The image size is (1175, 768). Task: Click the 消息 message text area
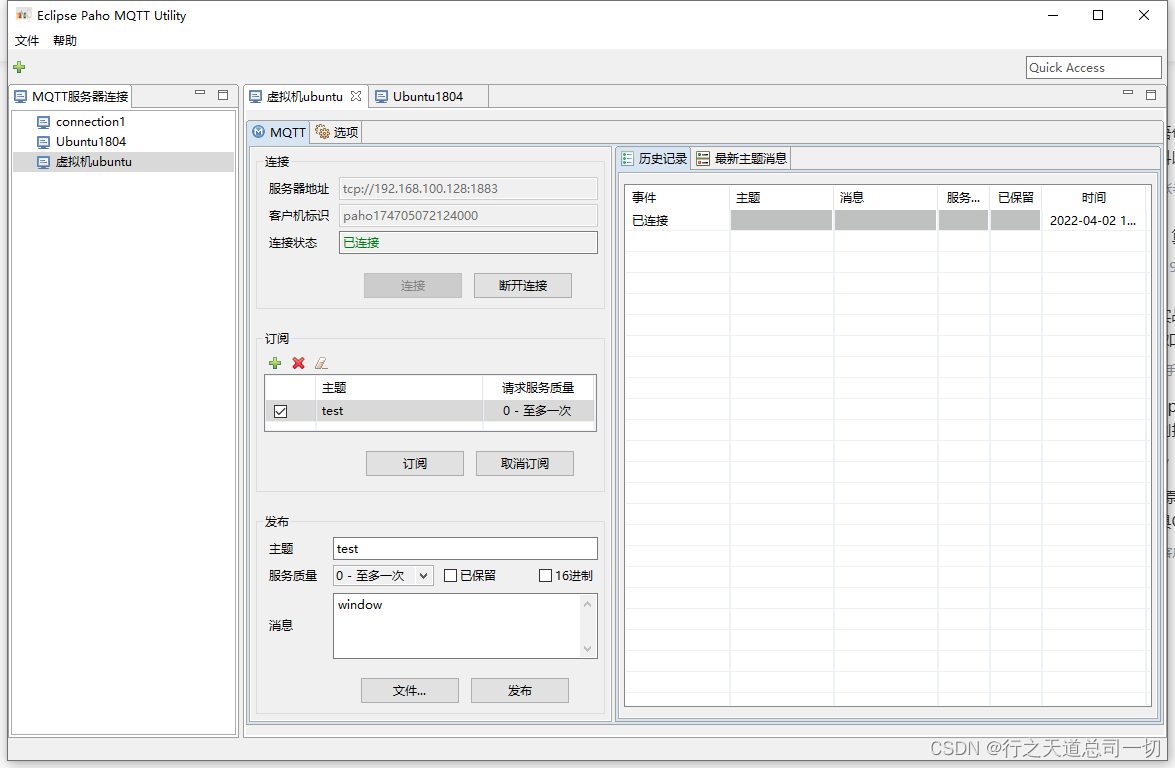coord(457,626)
